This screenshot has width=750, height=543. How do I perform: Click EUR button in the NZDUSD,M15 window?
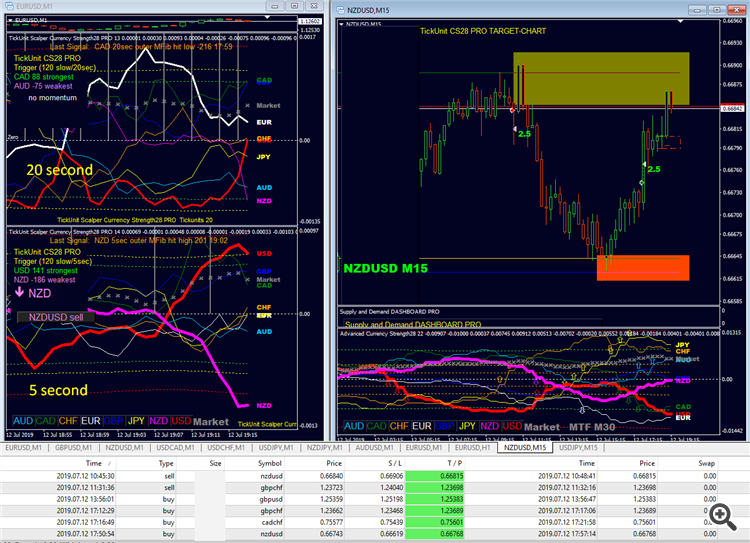tap(421, 426)
